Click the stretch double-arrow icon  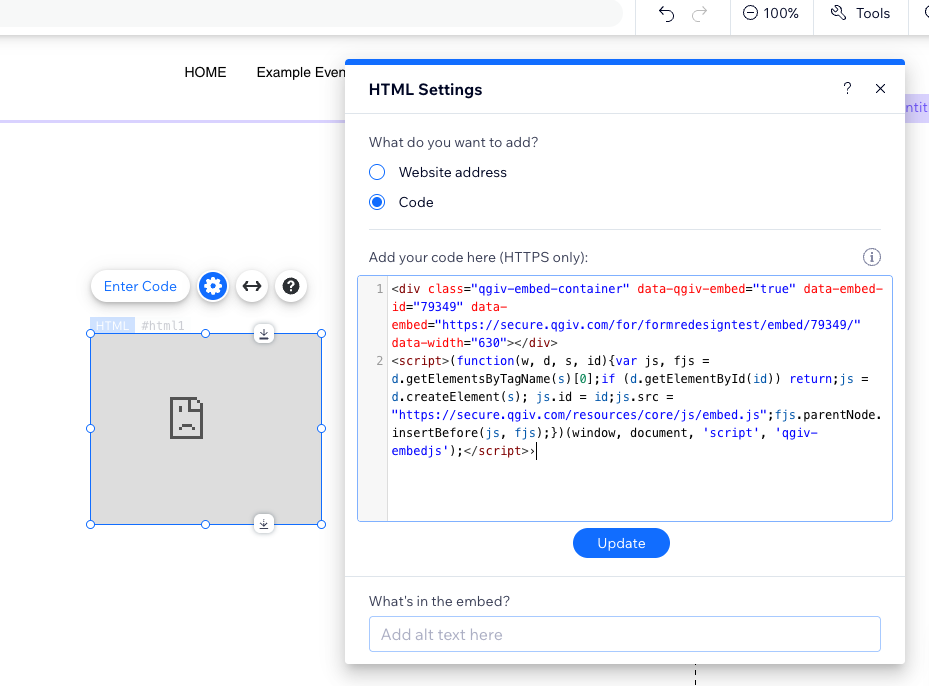pyautogui.click(x=252, y=286)
